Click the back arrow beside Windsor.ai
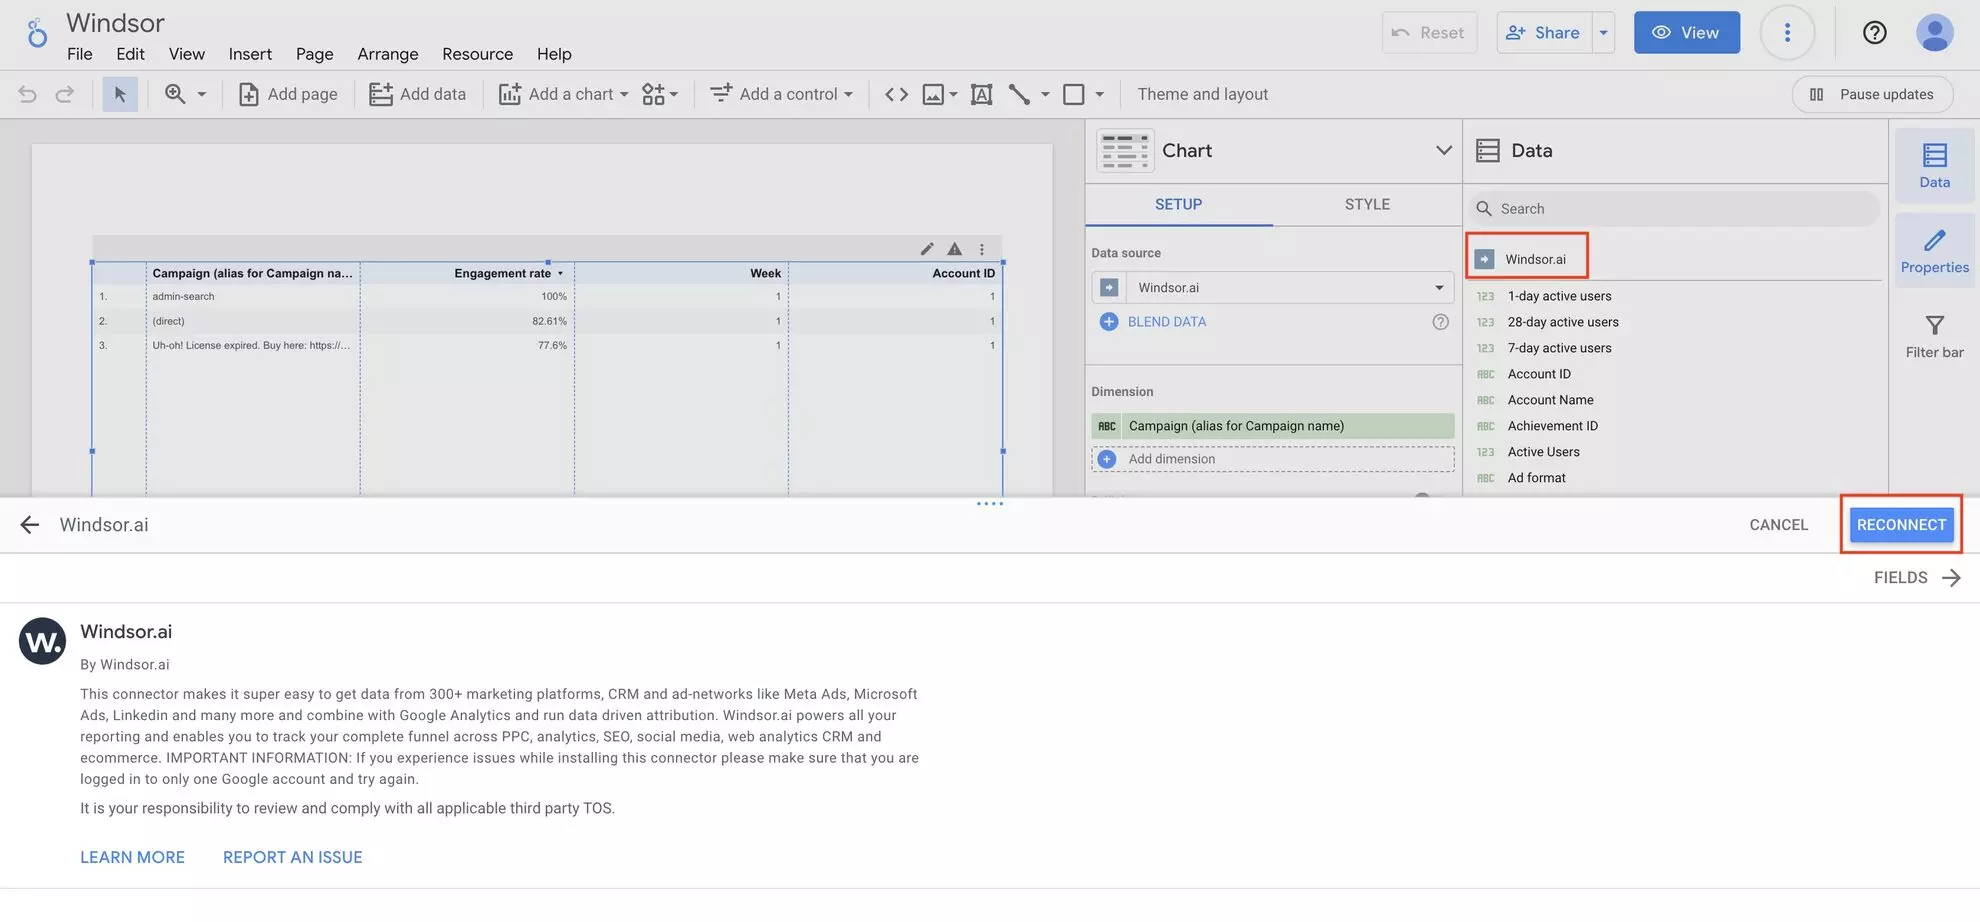This screenshot has height=922, width=1980. pyautogui.click(x=30, y=525)
